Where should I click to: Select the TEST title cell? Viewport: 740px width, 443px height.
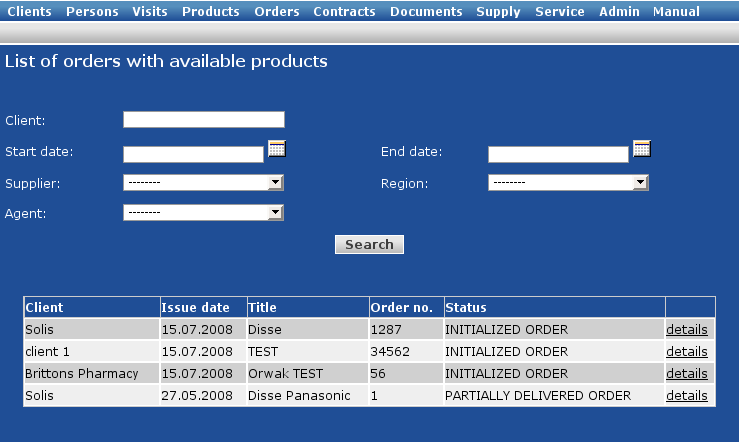[x=308, y=351]
